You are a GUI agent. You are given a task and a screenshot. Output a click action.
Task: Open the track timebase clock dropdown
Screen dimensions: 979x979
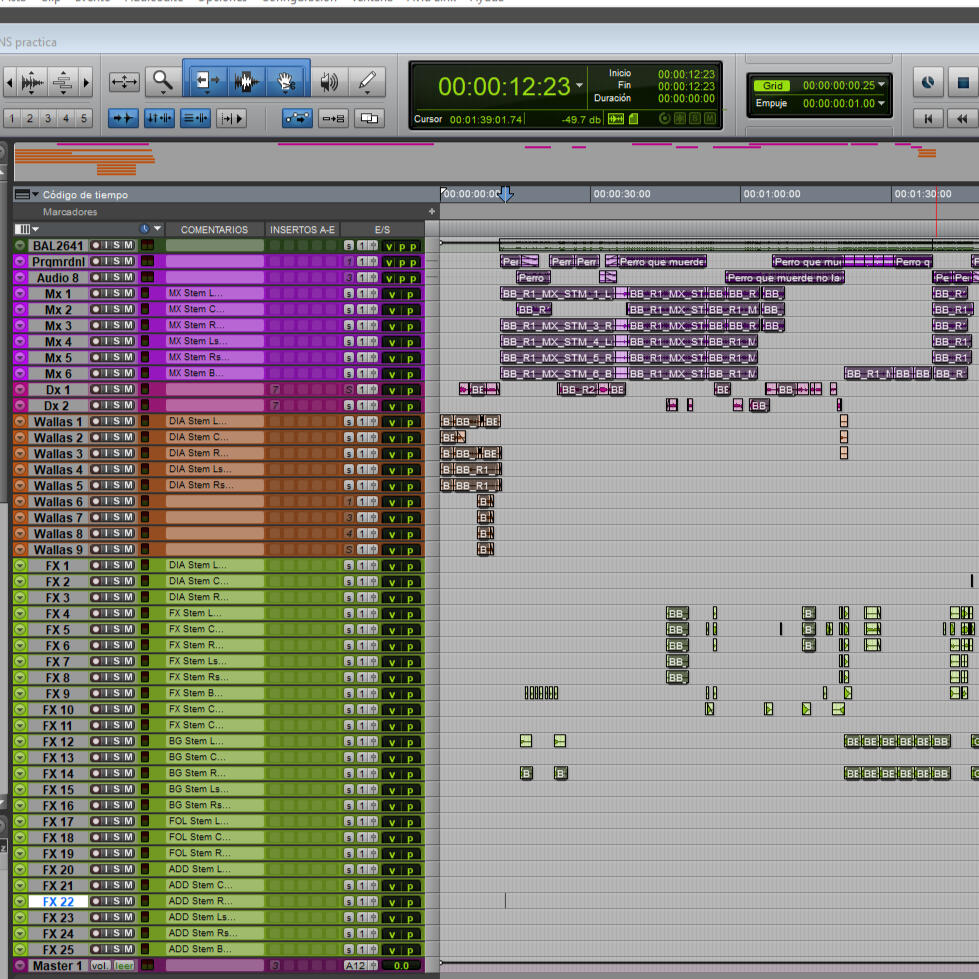(x=150, y=229)
